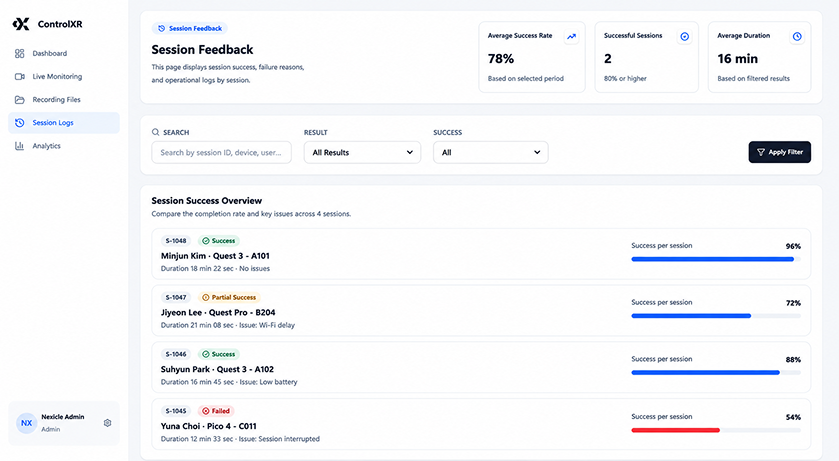Click the Session Feedback badge
Image resolution: width=839 pixels, height=461 pixels.
coord(190,28)
